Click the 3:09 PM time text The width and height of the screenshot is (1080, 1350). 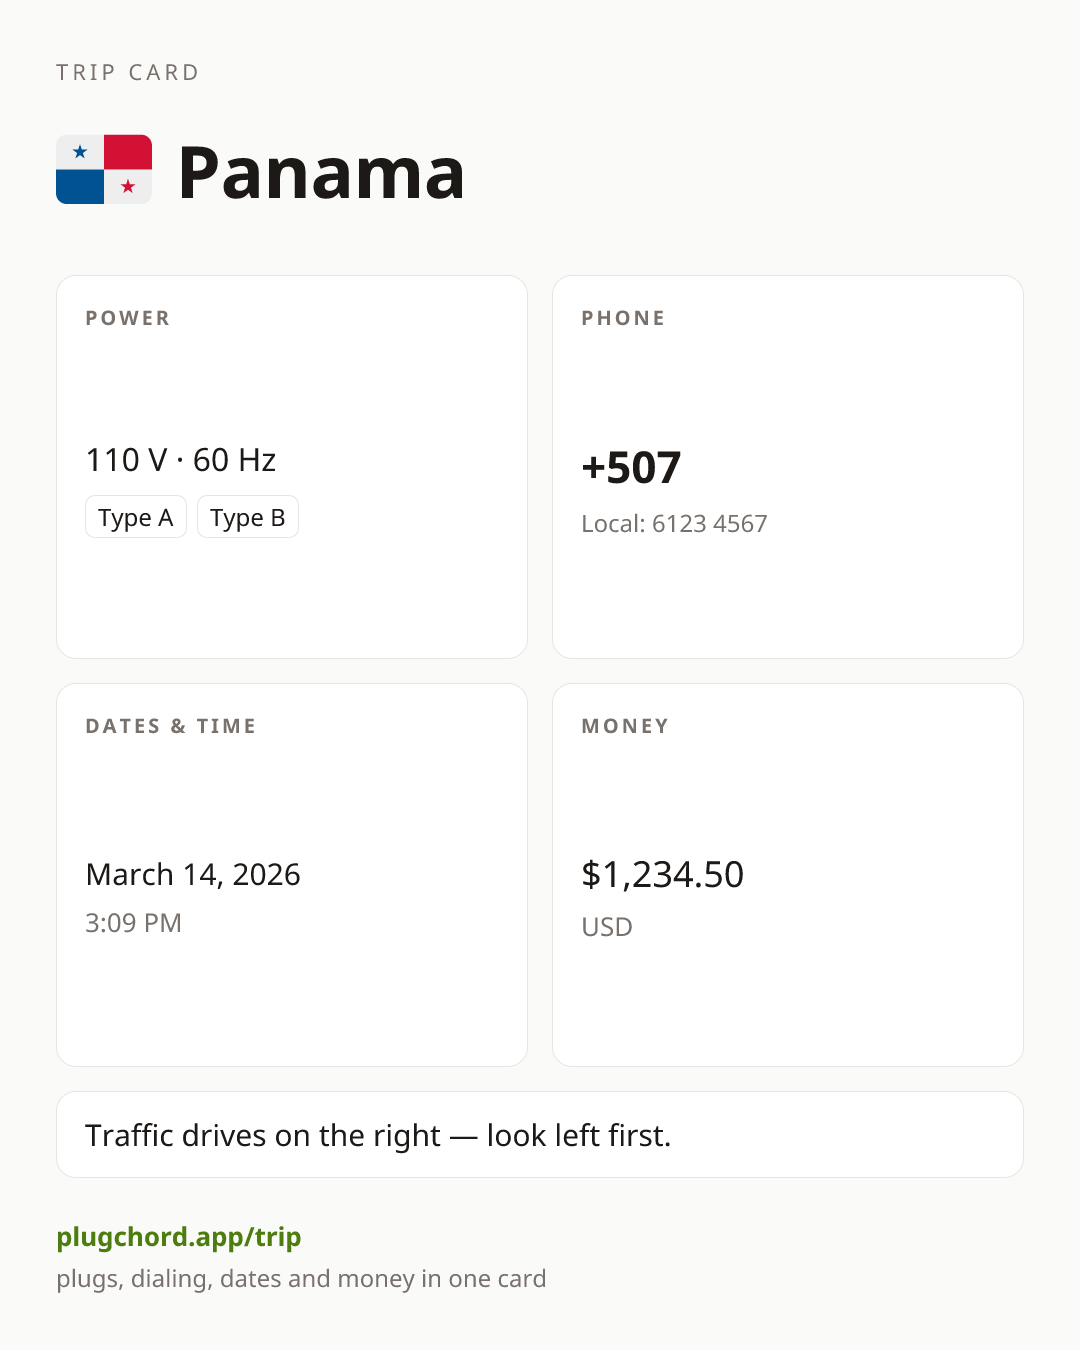point(133,922)
